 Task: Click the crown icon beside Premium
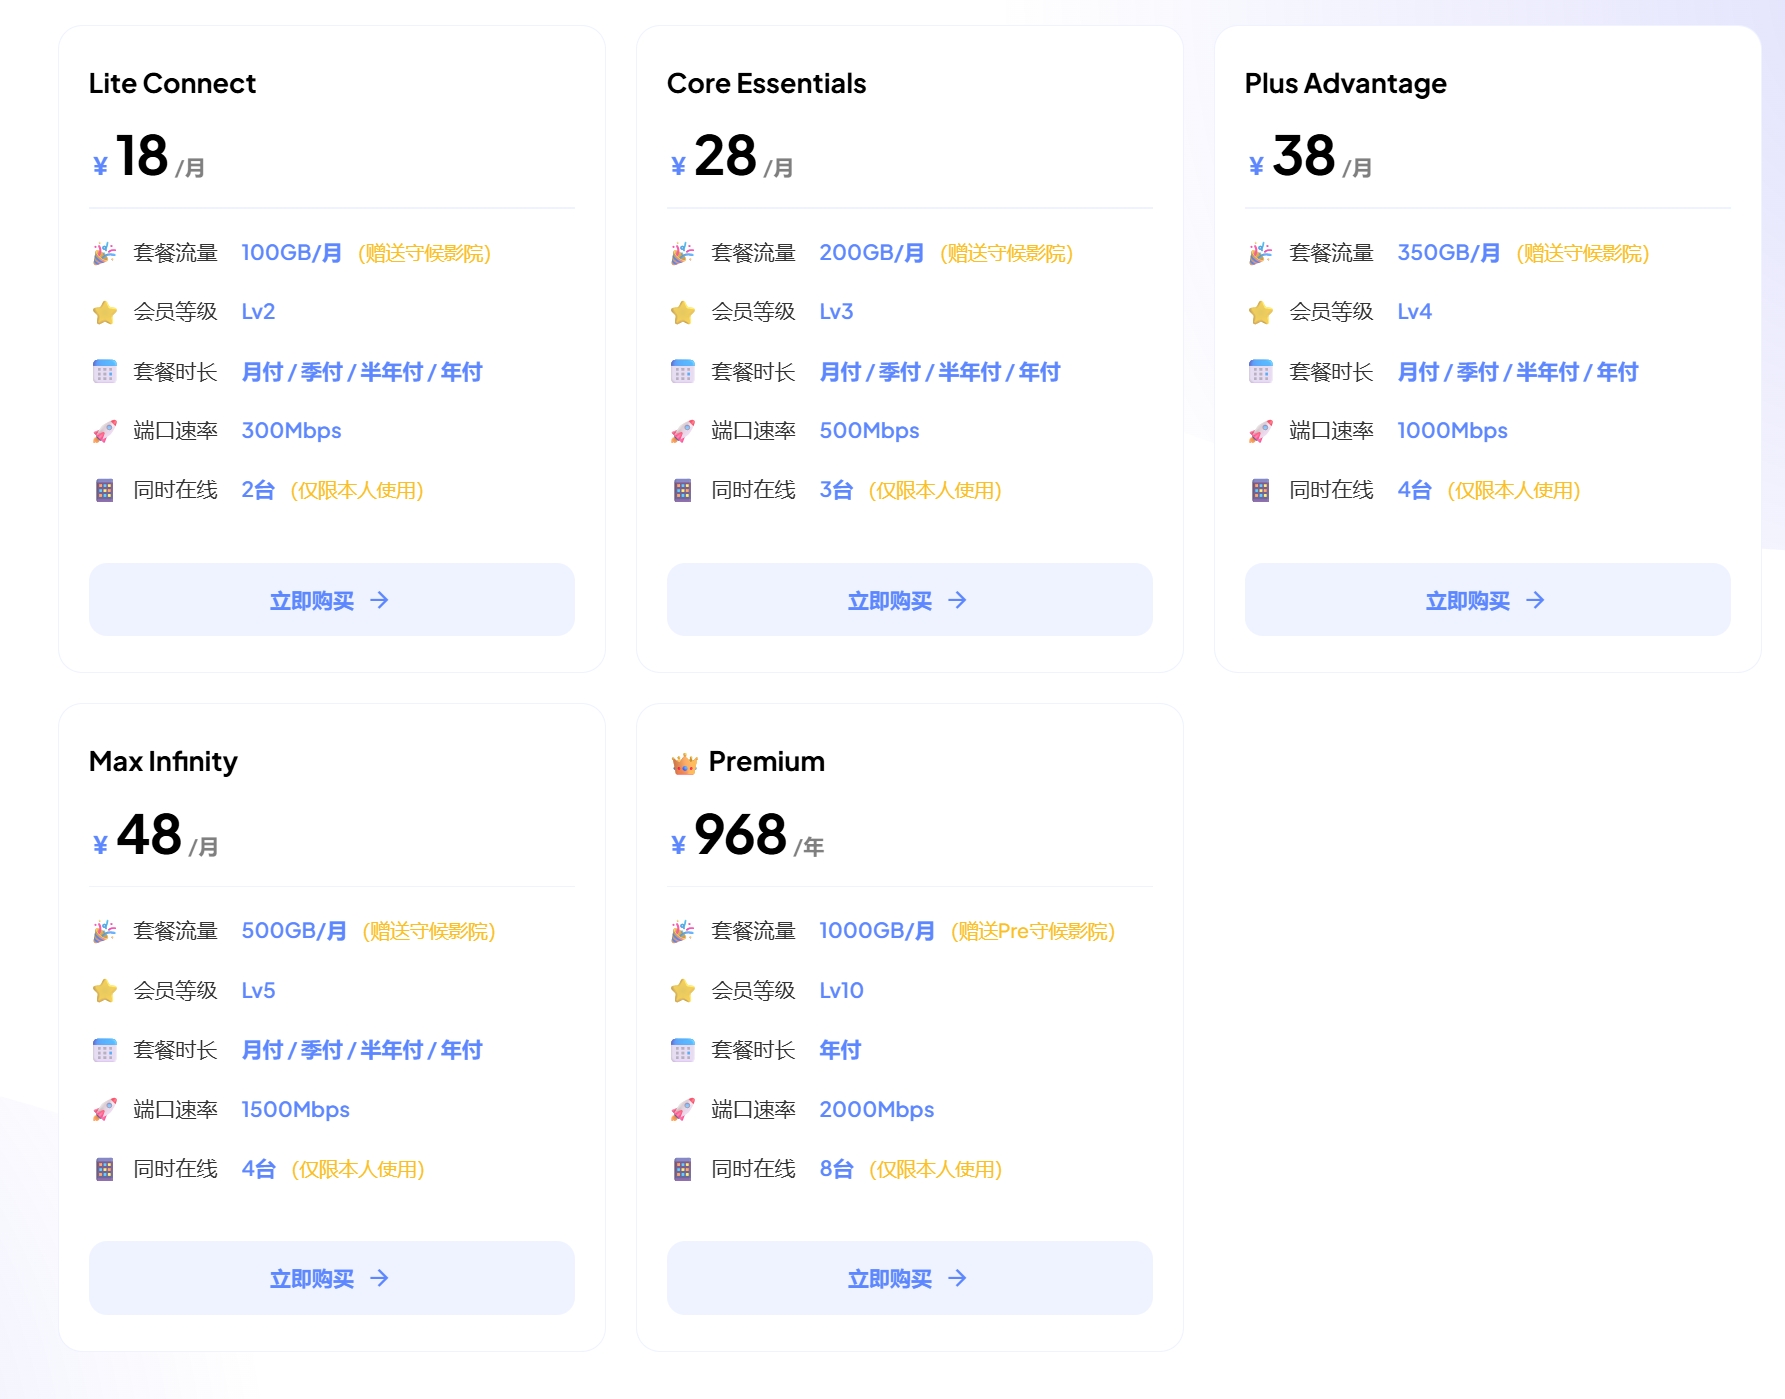[x=684, y=764]
